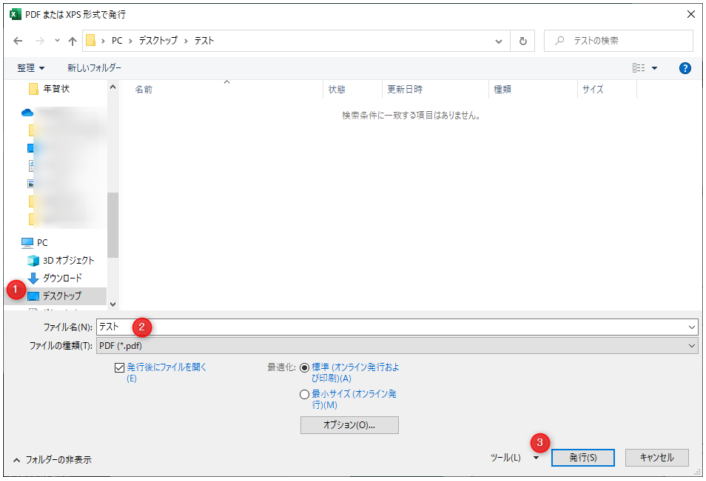This screenshot has width=706, height=481.
Task: Click the refresh button beside address bar
Action: click(x=523, y=42)
